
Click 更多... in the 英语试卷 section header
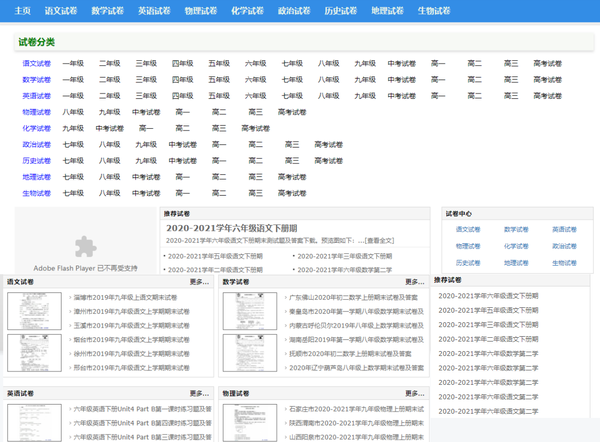point(199,393)
